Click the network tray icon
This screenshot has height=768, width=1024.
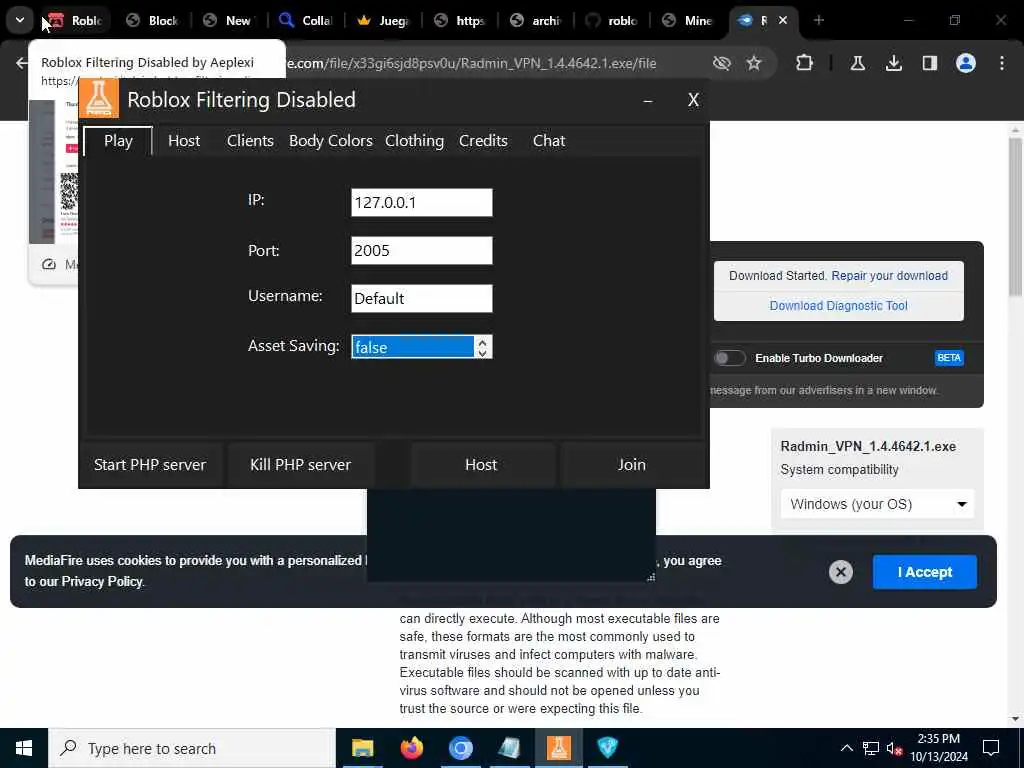click(x=871, y=748)
